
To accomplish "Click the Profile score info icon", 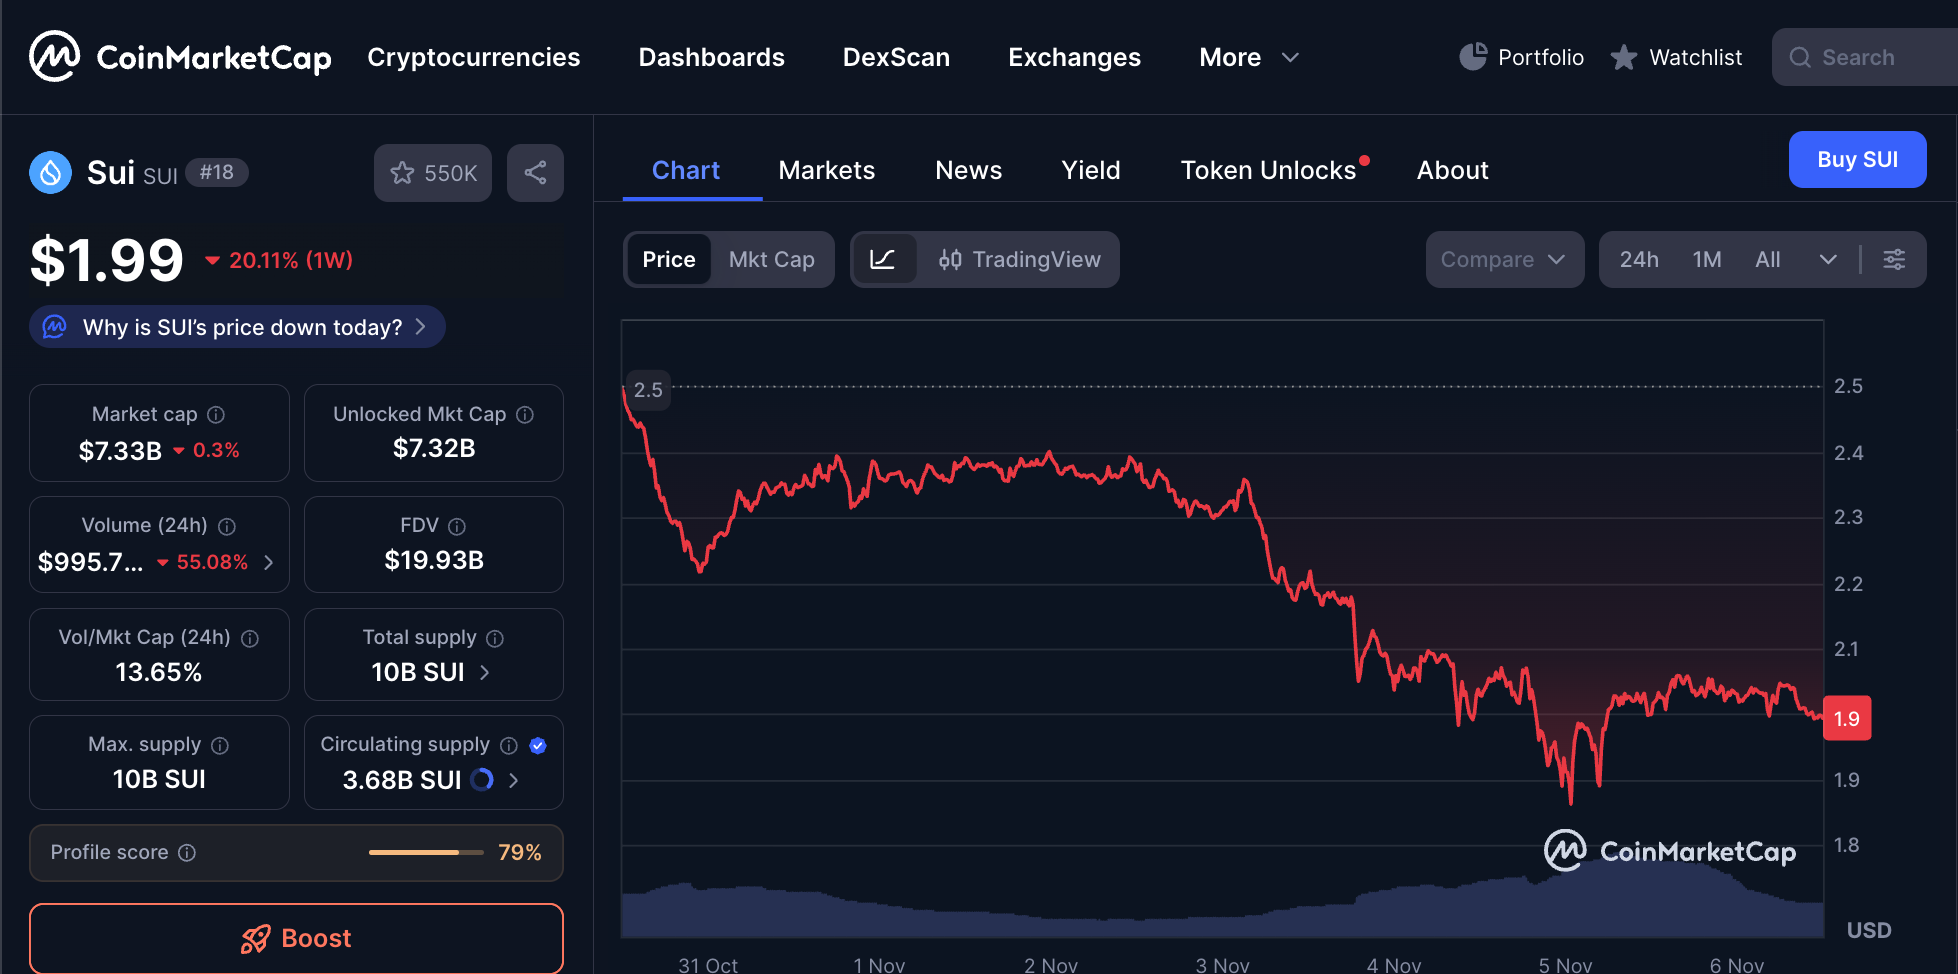I will pyautogui.click(x=187, y=853).
